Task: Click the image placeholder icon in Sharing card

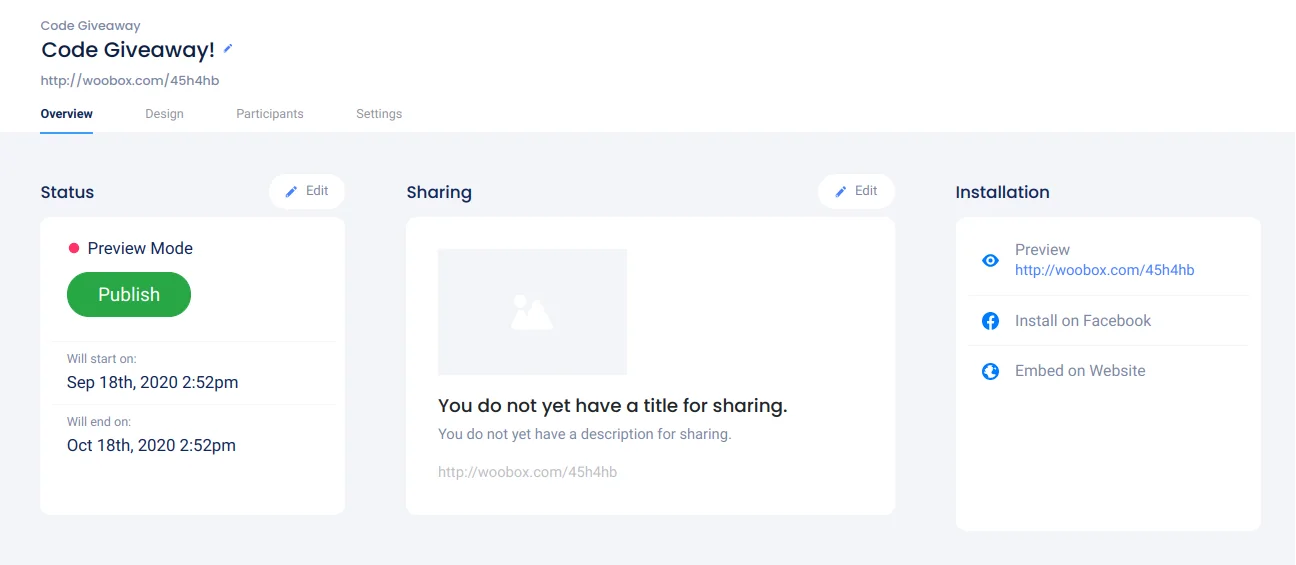Action: pos(532,312)
